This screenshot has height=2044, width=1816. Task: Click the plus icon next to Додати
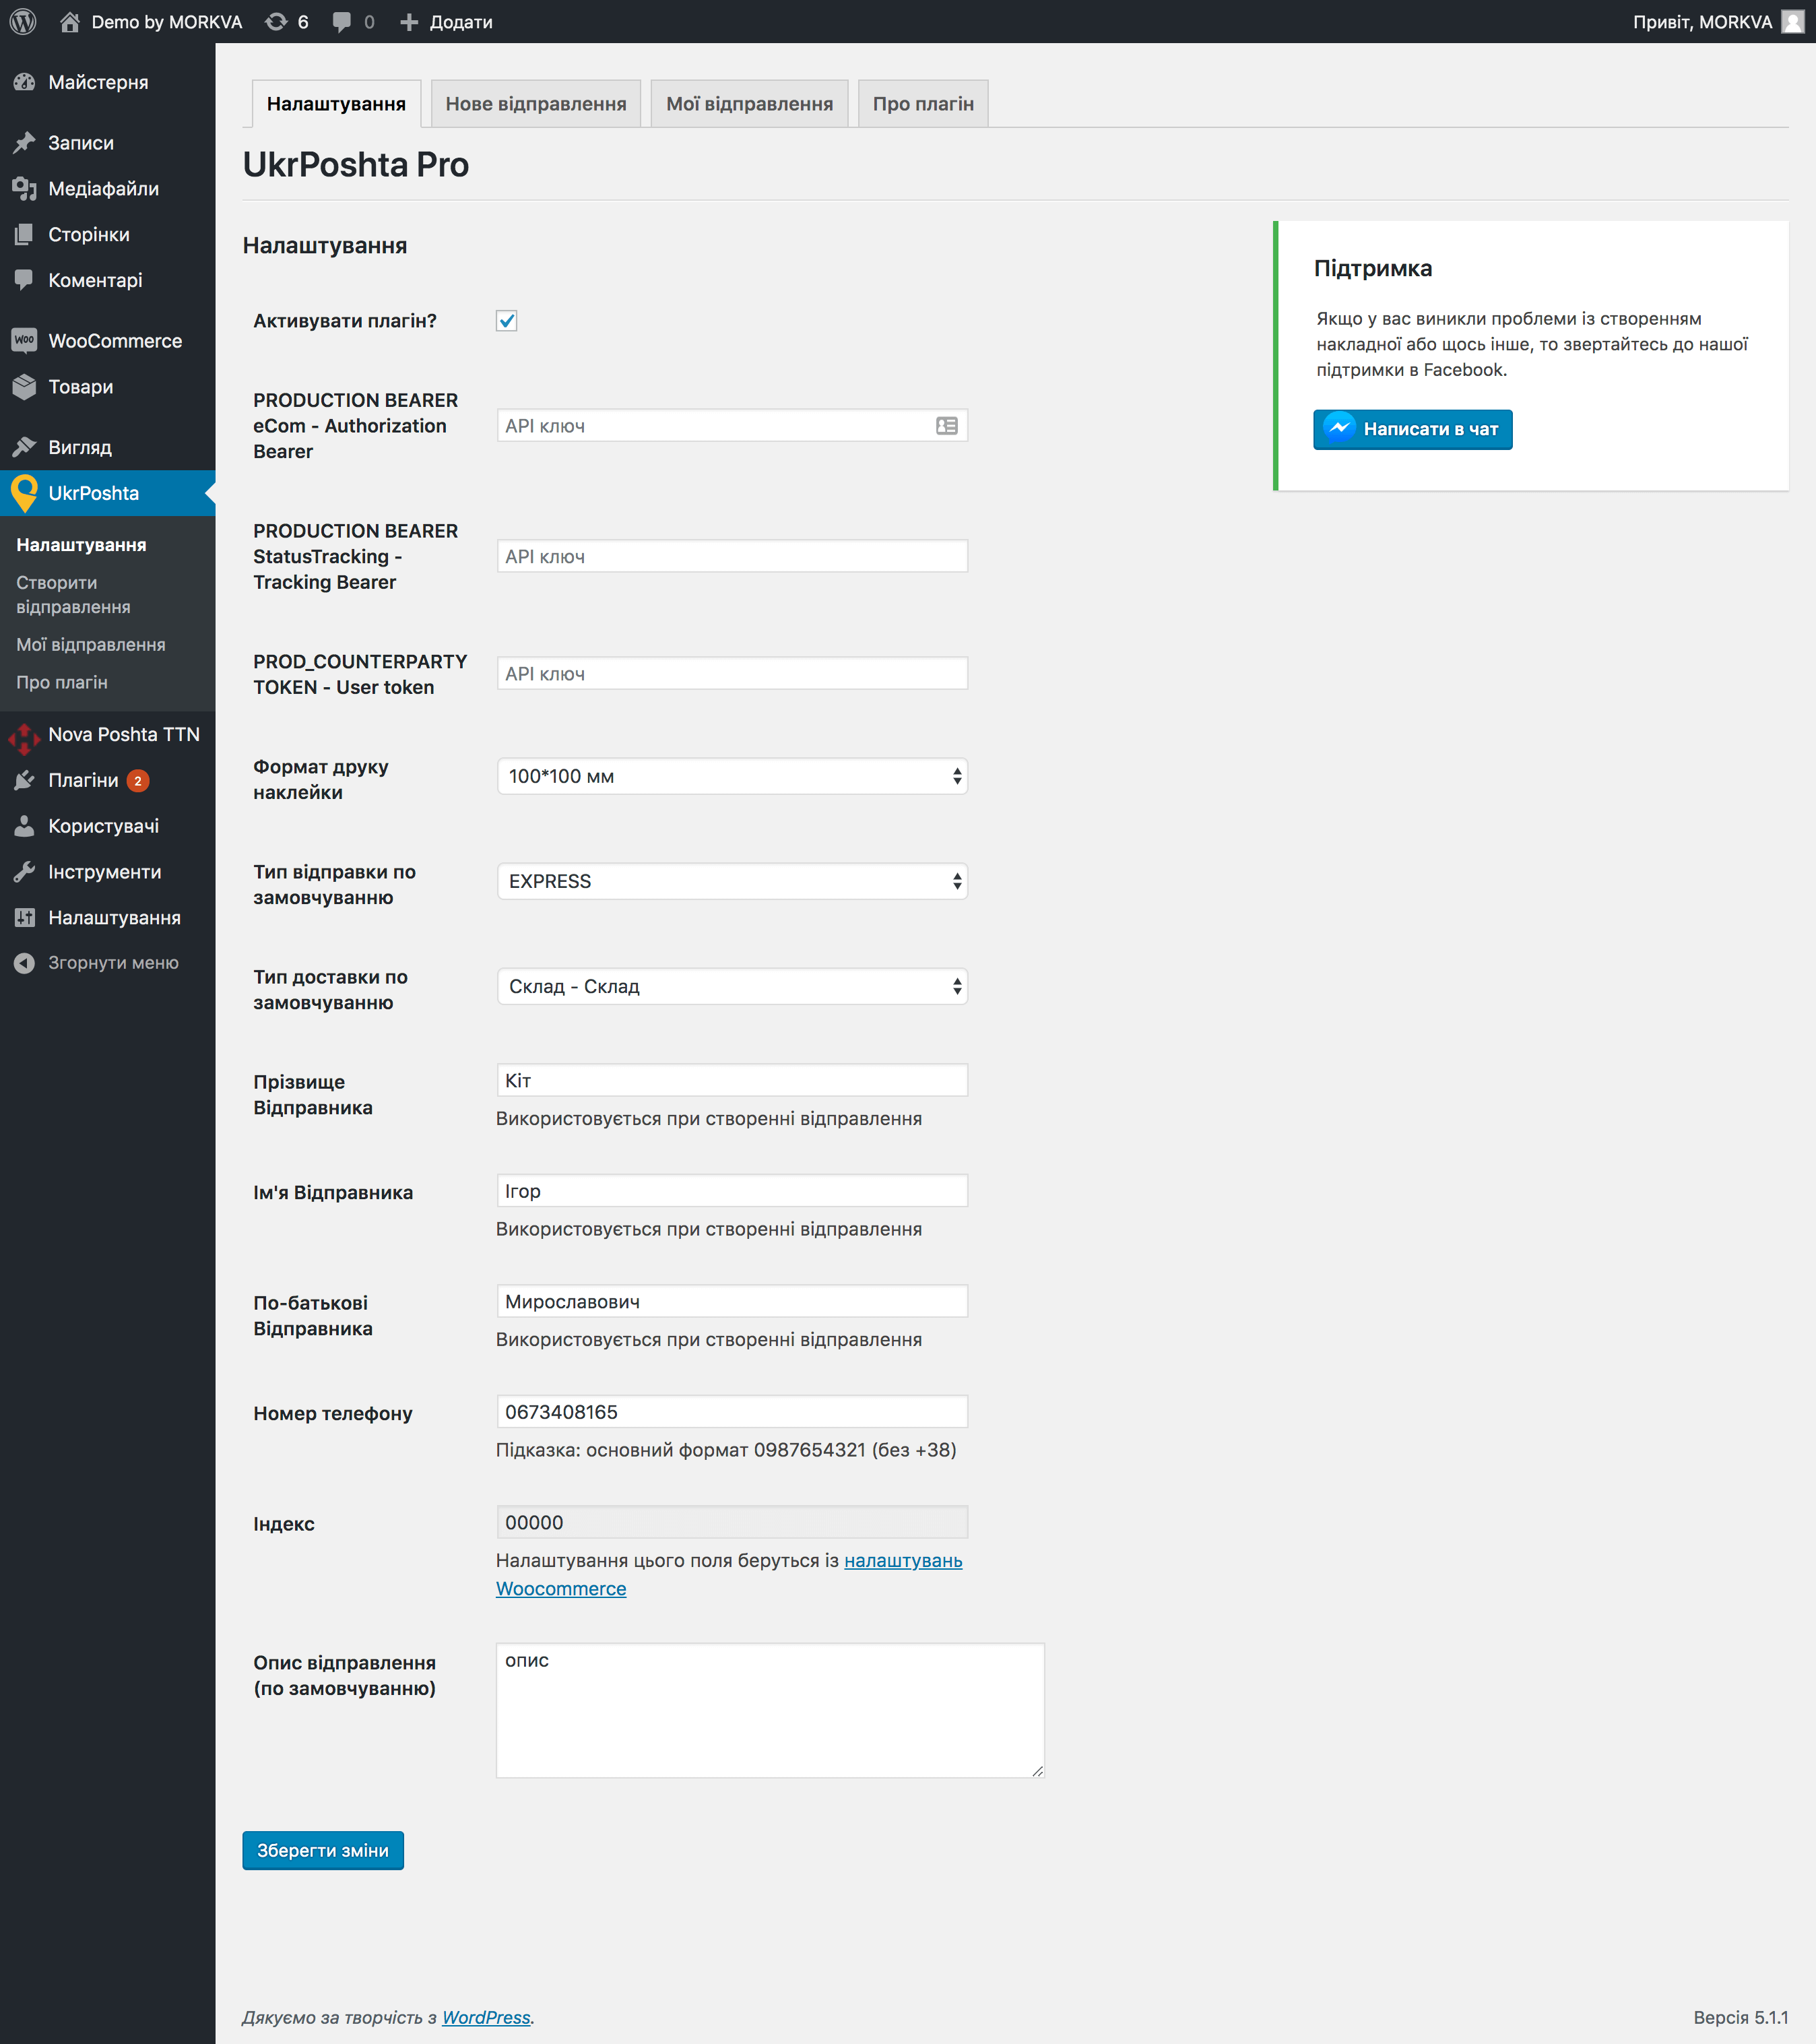pos(408,21)
